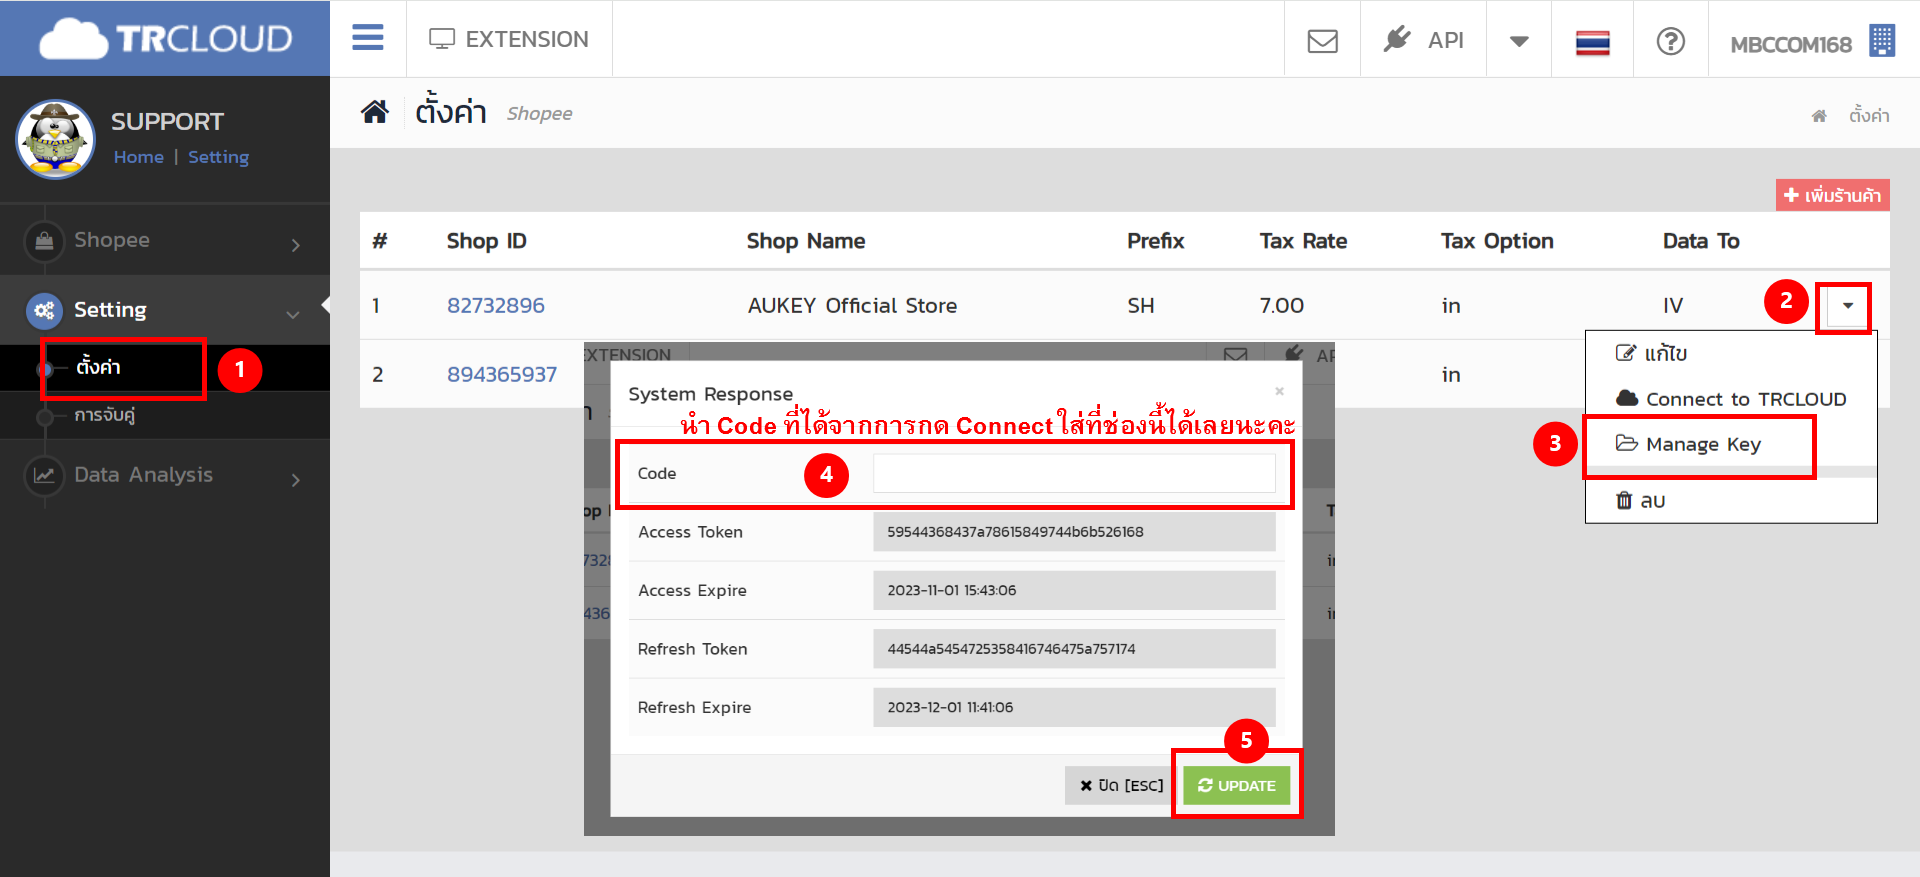Viewport: 1920px width, 877px height.
Task: Click the 7.00 tax rate cell
Action: [1282, 306]
